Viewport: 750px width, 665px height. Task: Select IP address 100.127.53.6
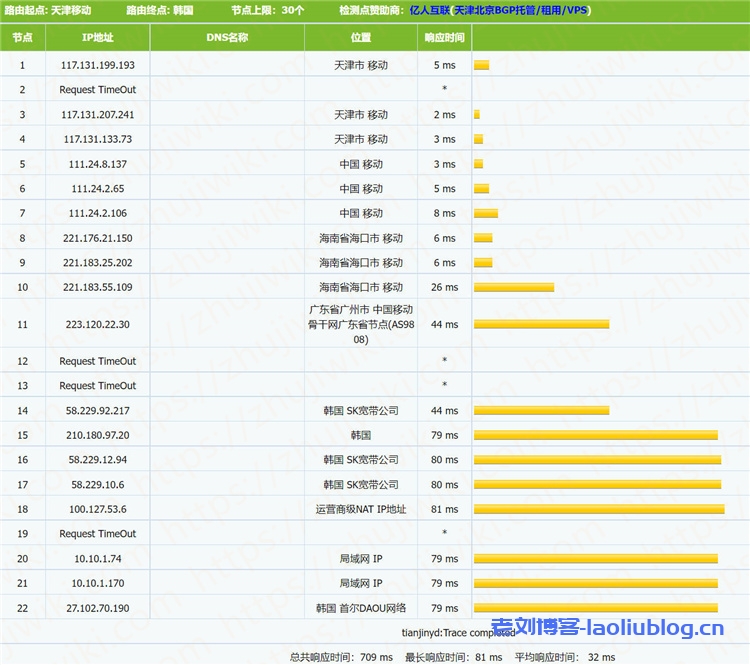97,509
